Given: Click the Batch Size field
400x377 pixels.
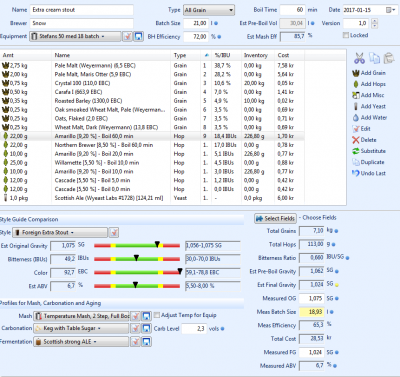Looking at the screenshot, I should (196, 23).
